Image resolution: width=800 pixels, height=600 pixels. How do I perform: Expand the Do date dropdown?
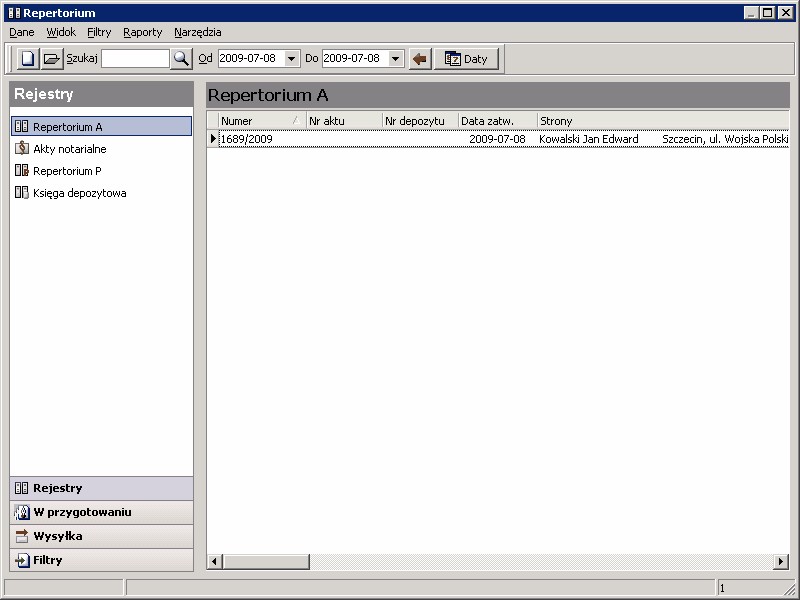[396, 59]
